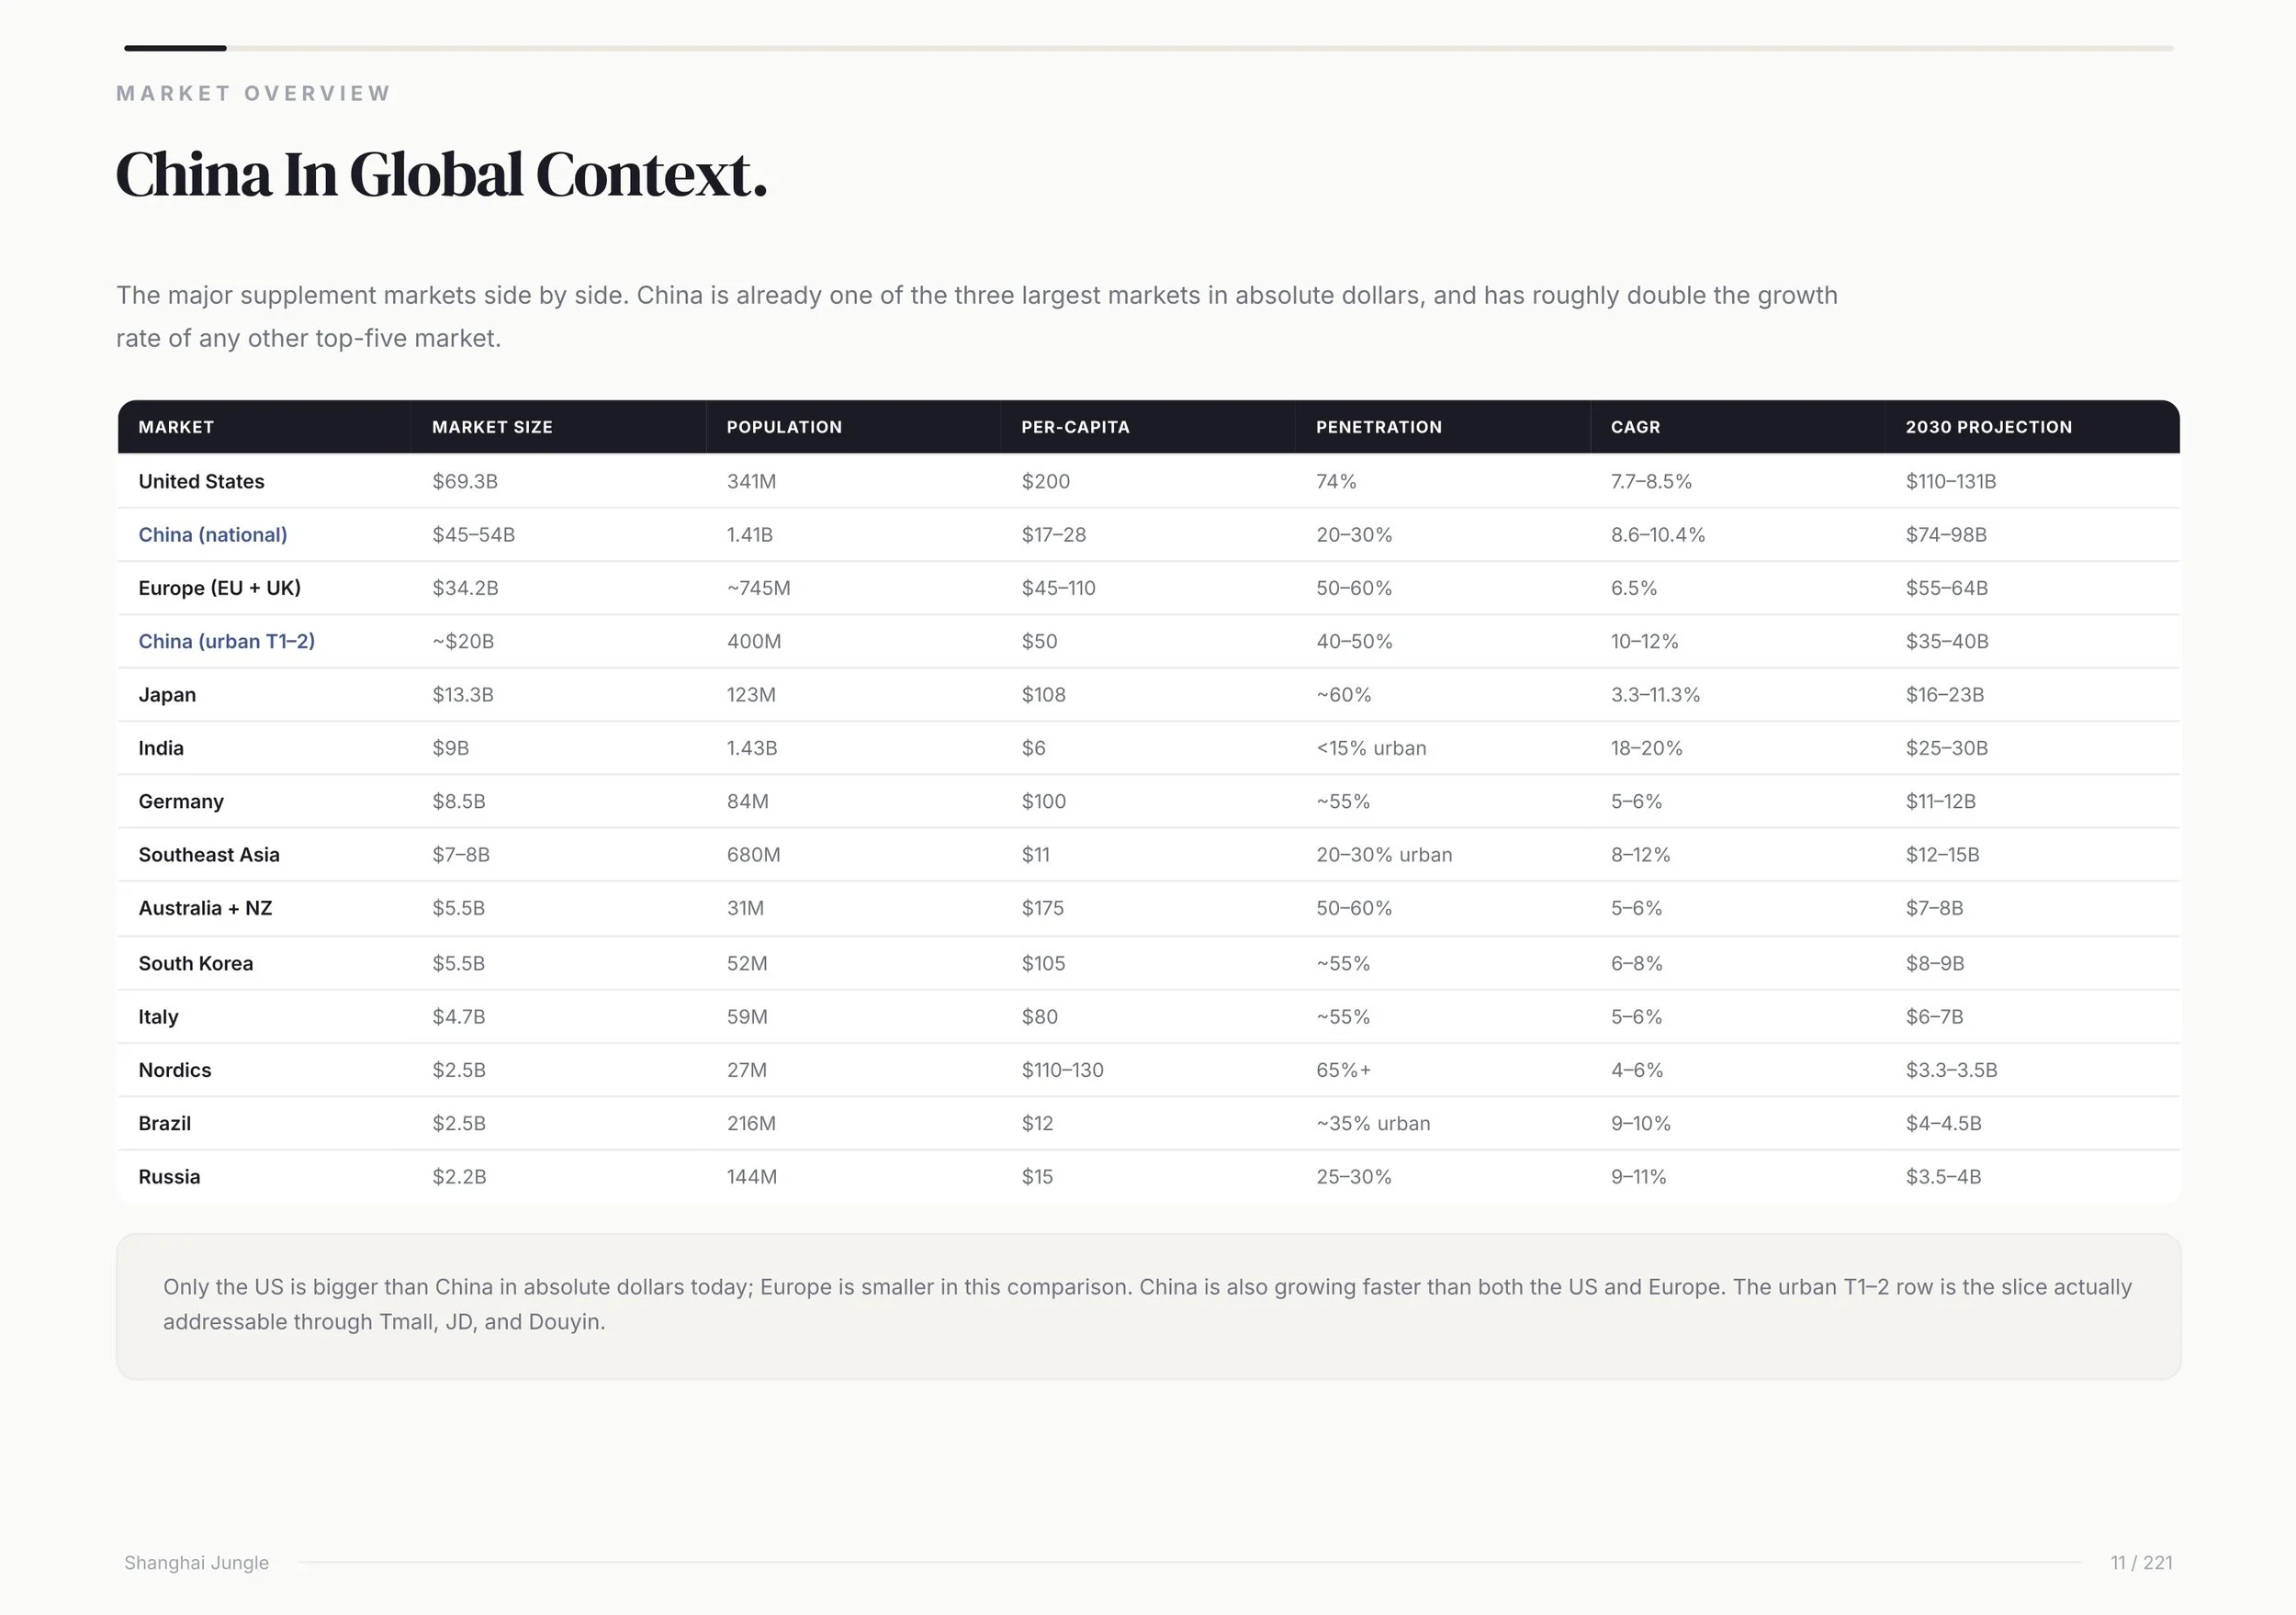This screenshot has width=2296, height=1615.
Task: Click the 2030 Projection column header
Action: click(1988, 427)
